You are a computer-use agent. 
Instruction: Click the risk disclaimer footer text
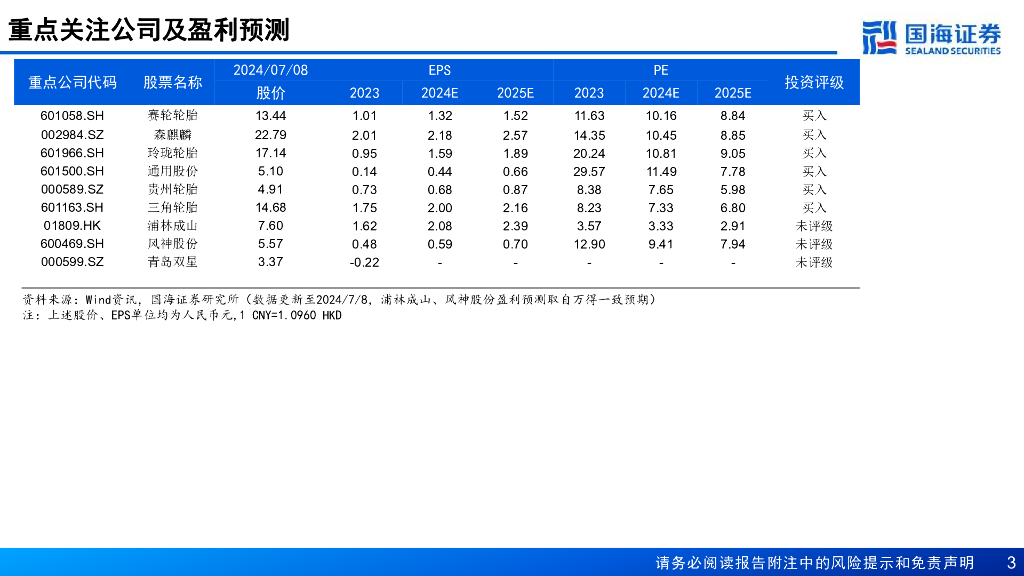click(815, 562)
